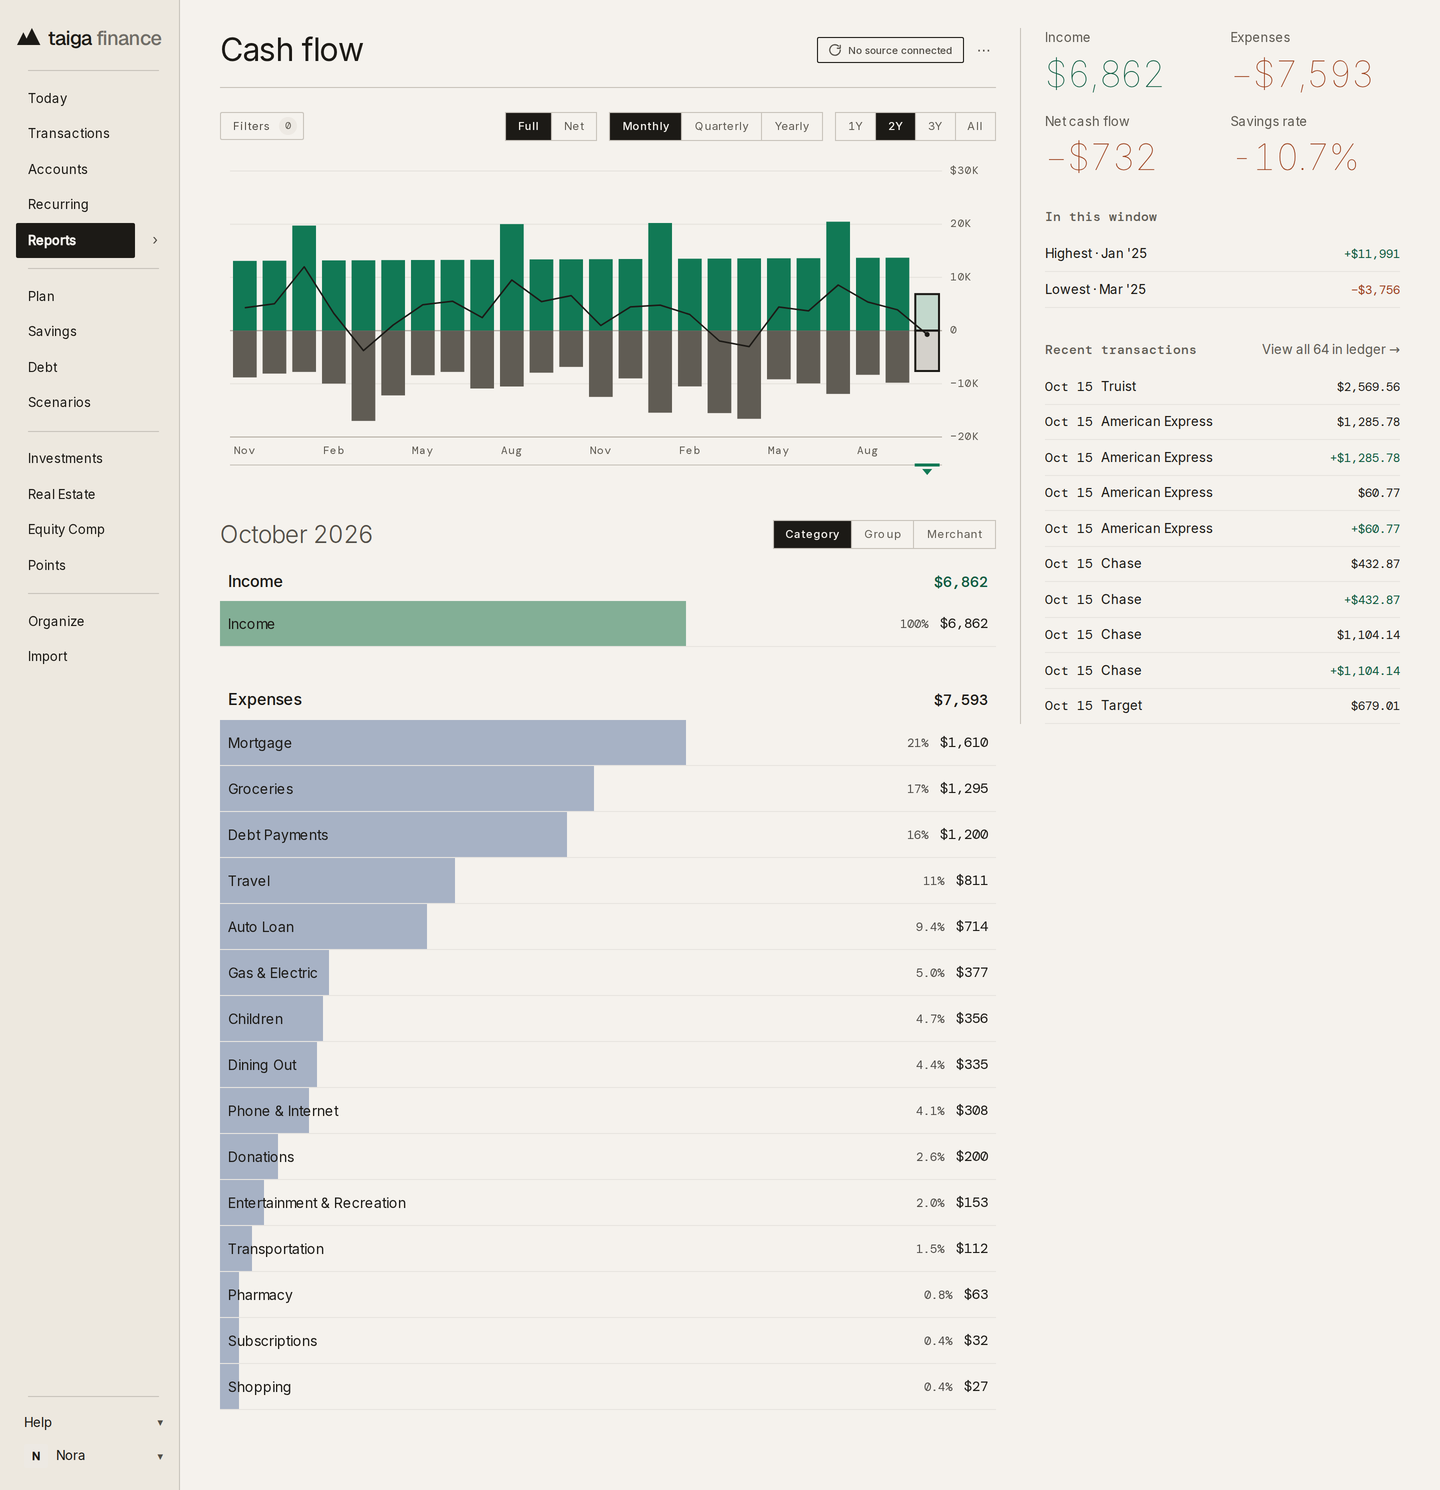This screenshot has height=1490, width=1440.
Task: Choose the 1Y time range
Action: click(x=855, y=126)
